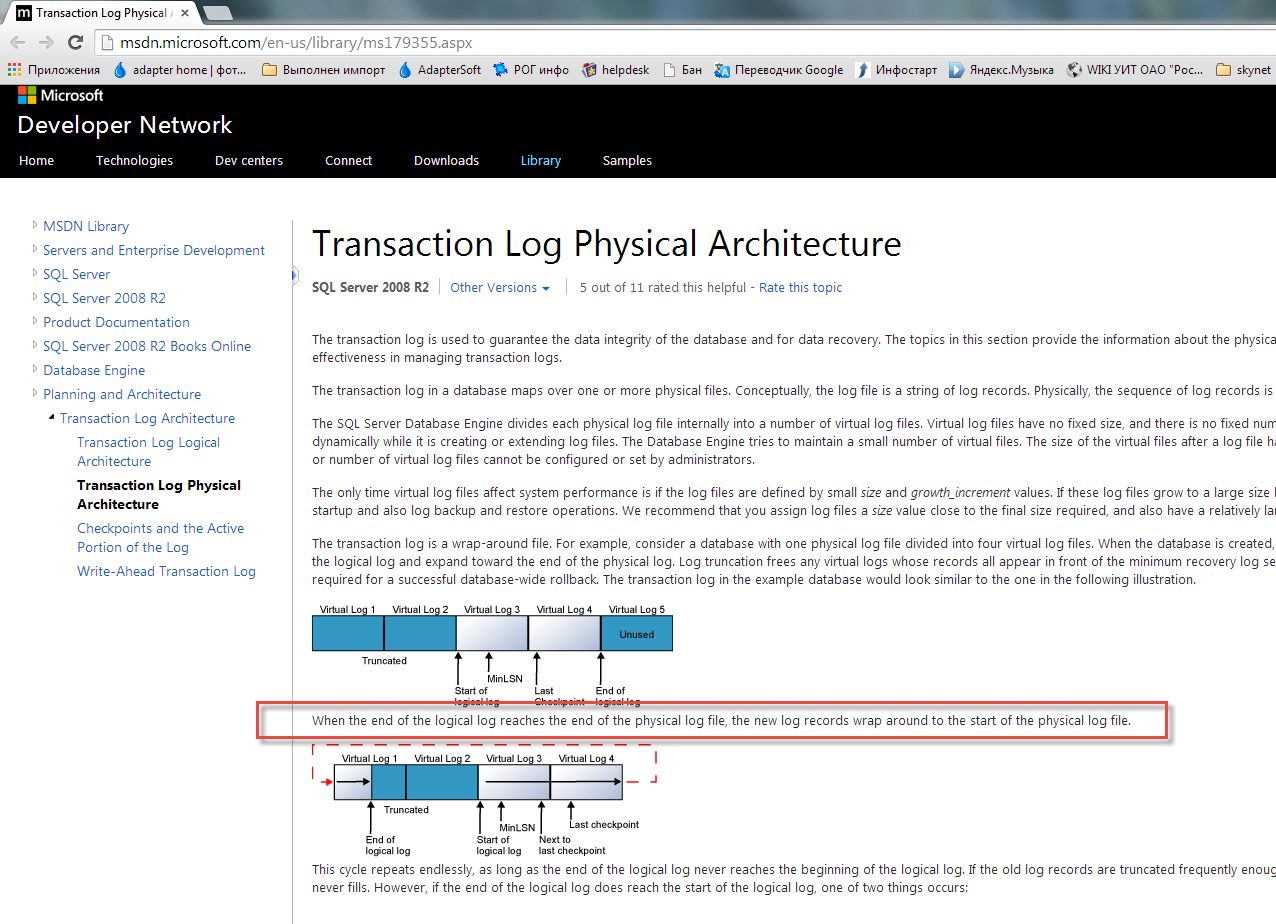Click the Developer Network title

125,125
